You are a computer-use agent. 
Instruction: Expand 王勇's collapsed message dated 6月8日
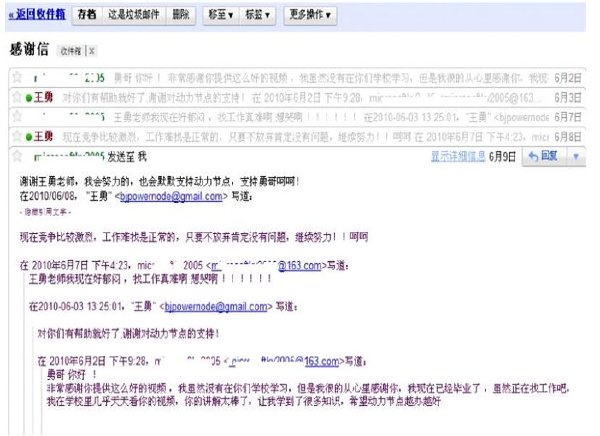(x=297, y=136)
